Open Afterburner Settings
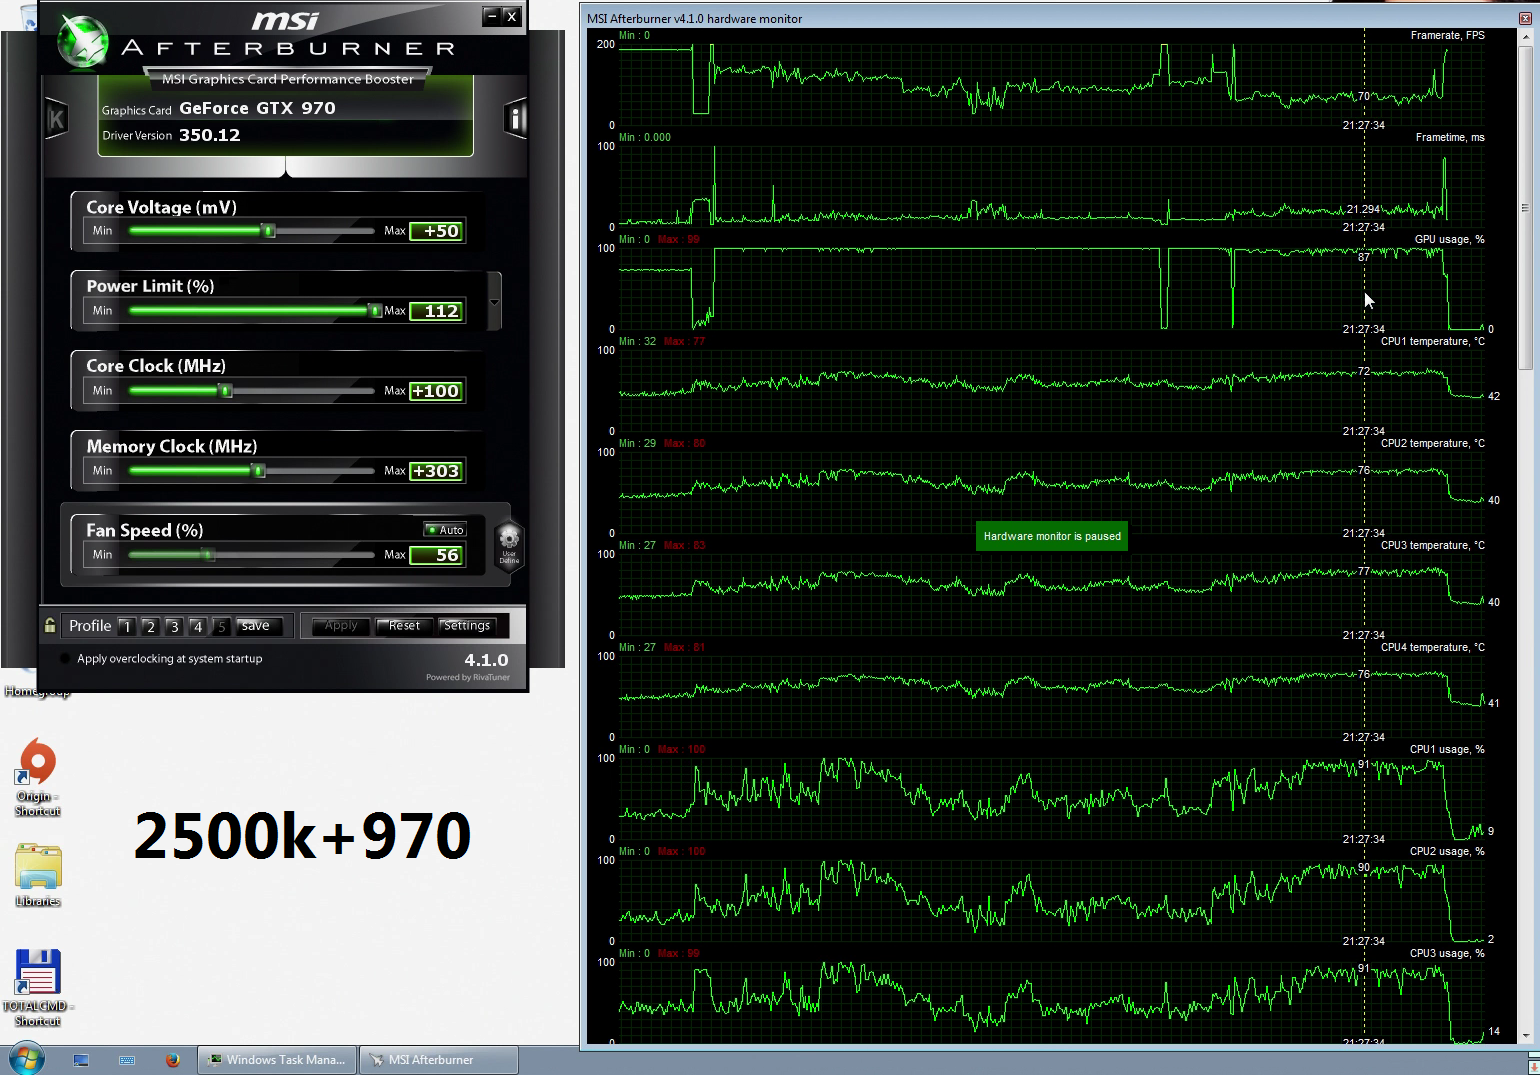The image size is (1540, 1075). click(x=467, y=626)
